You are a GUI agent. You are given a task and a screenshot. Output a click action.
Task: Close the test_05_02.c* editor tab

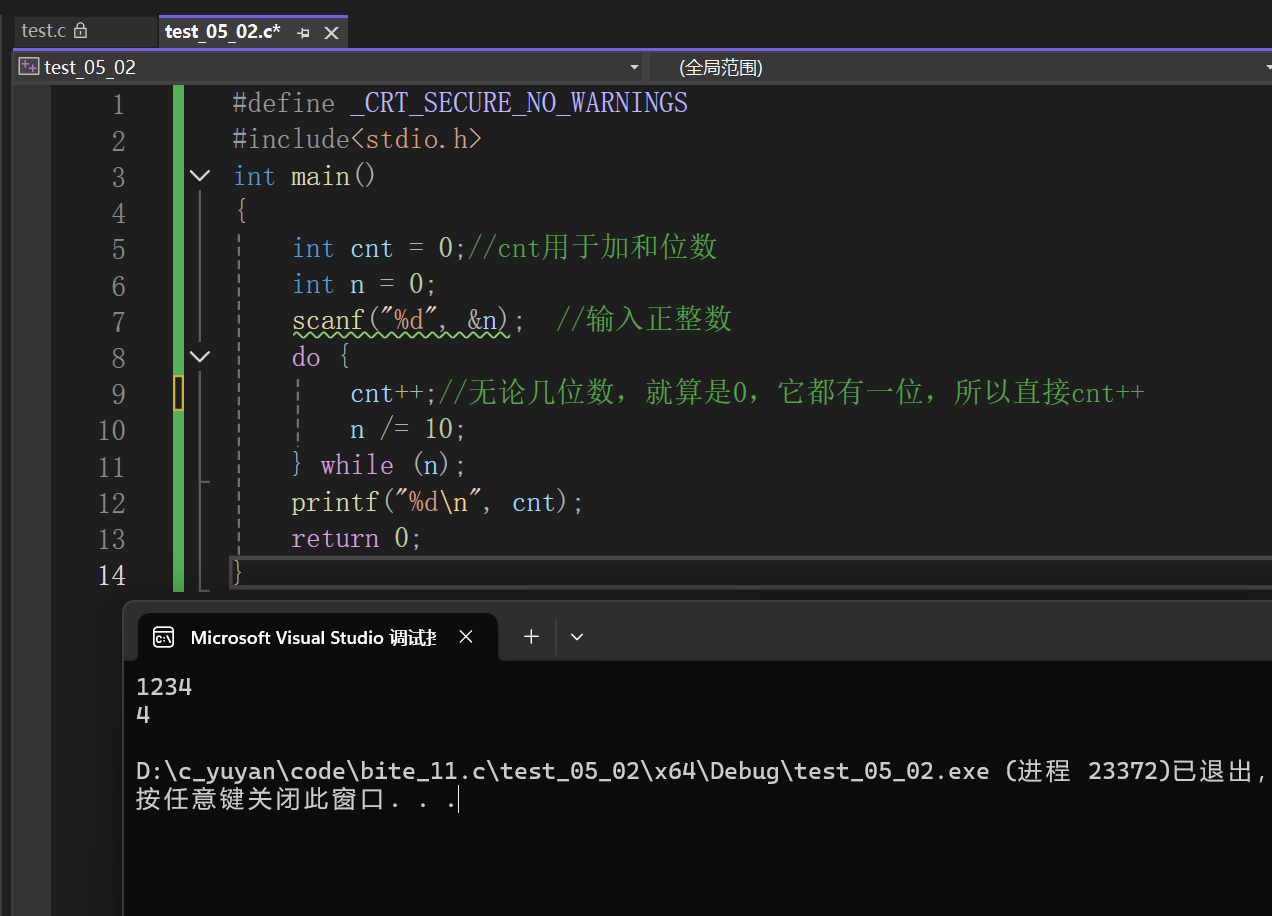pyautogui.click(x=332, y=33)
